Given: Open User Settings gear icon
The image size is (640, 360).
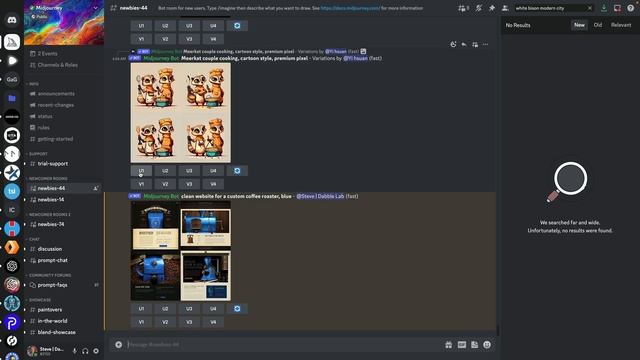Looking at the screenshot, I should (96, 351).
